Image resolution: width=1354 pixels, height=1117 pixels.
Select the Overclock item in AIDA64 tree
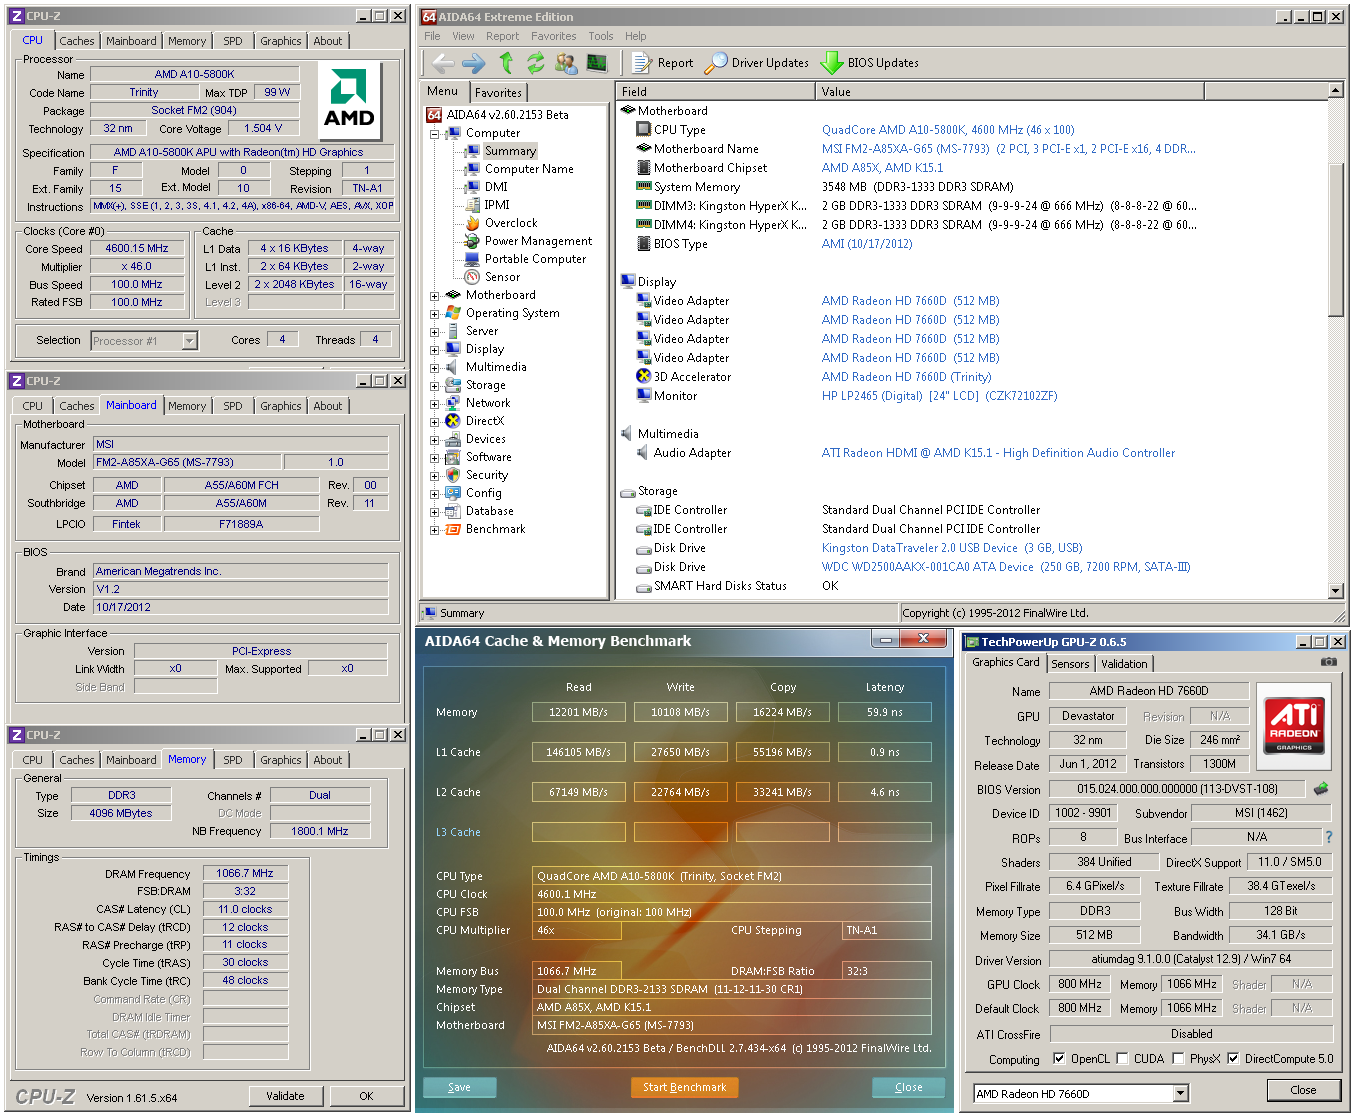pyautogui.click(x=510, y=223)
